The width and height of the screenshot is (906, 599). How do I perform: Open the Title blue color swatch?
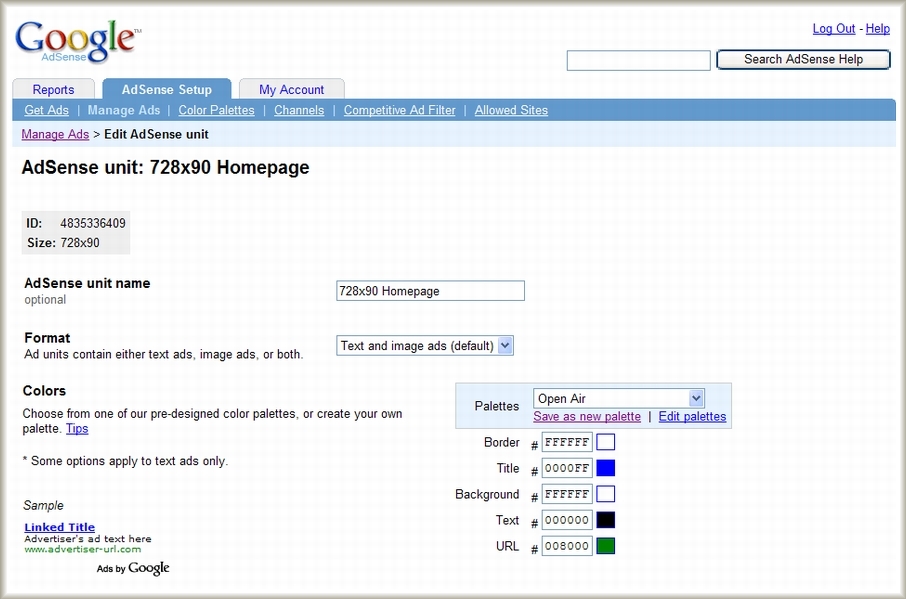click(x=606, y=468)
